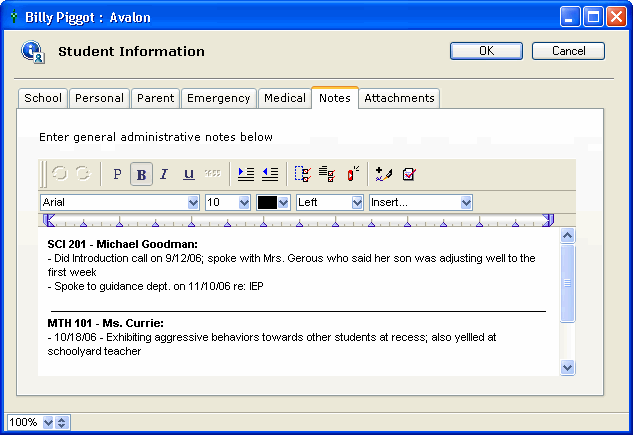Image resolution: width=633 pixels, height=435 pixels.
Task: Open the text color swatch picker
Action: coord(284,202)
